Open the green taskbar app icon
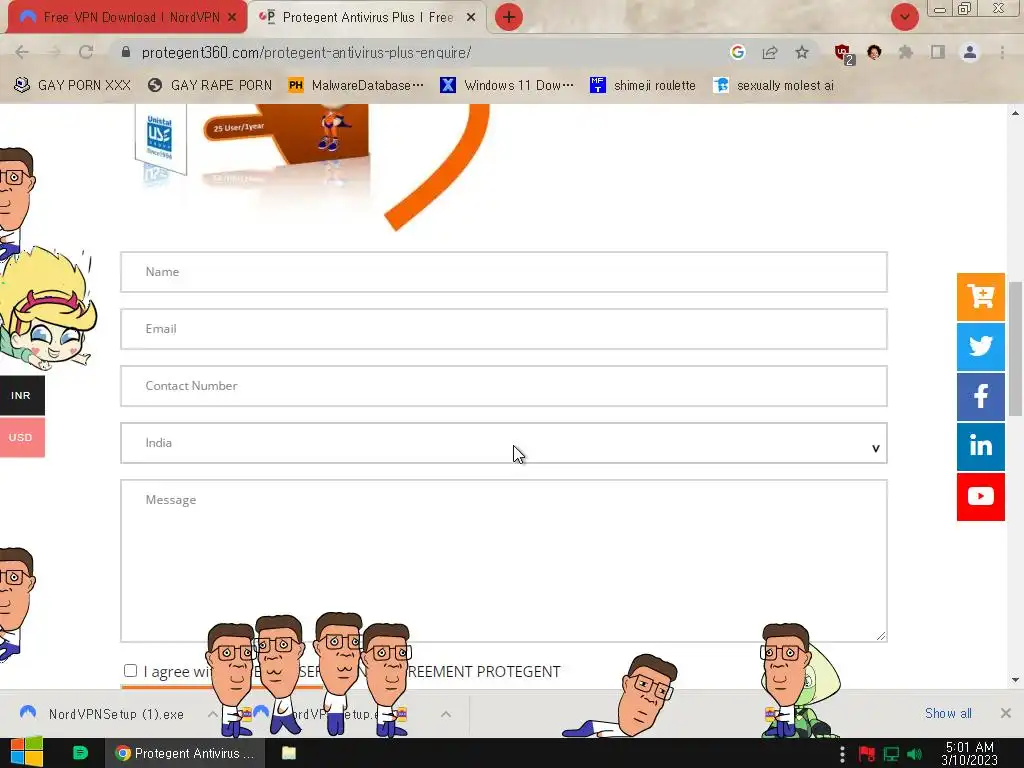1024x768 pixels. tap(80, 753)
